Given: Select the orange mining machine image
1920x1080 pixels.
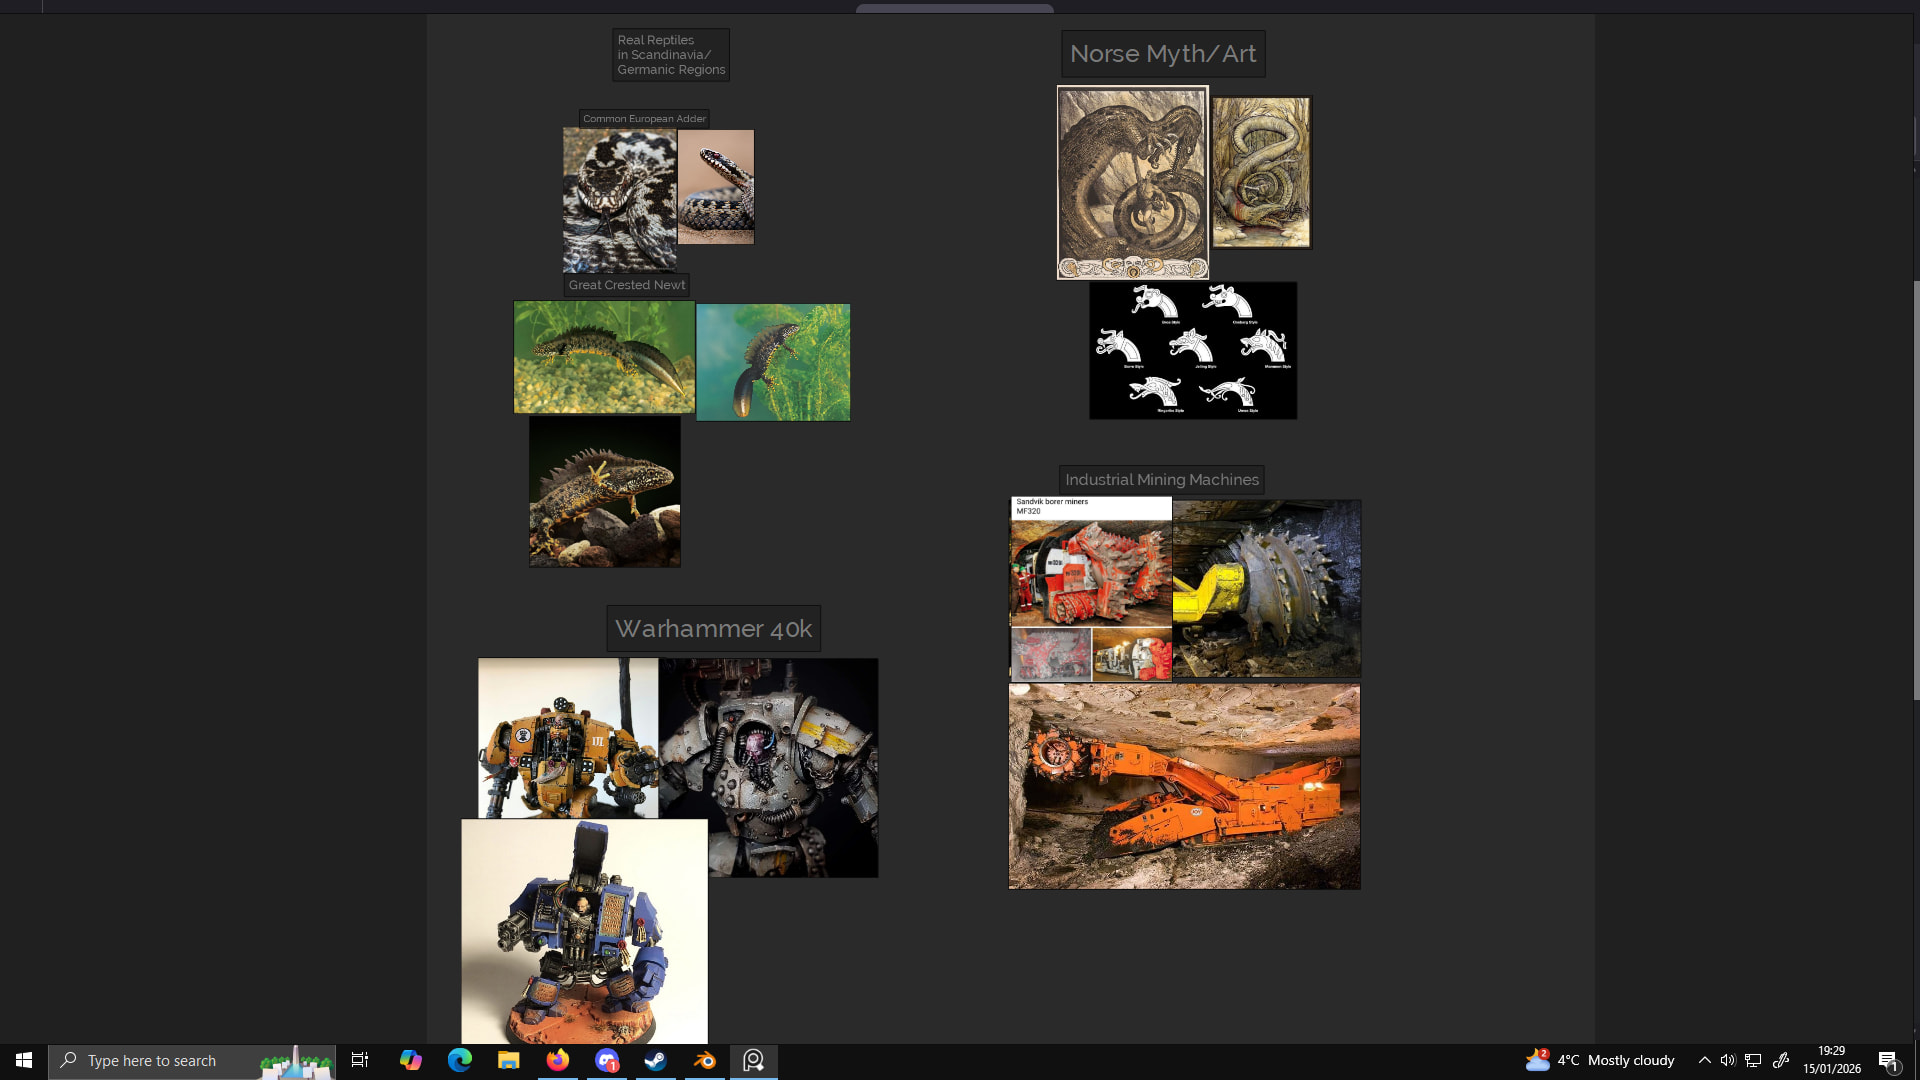Looking at the screenshot, I should point(1184,786).
